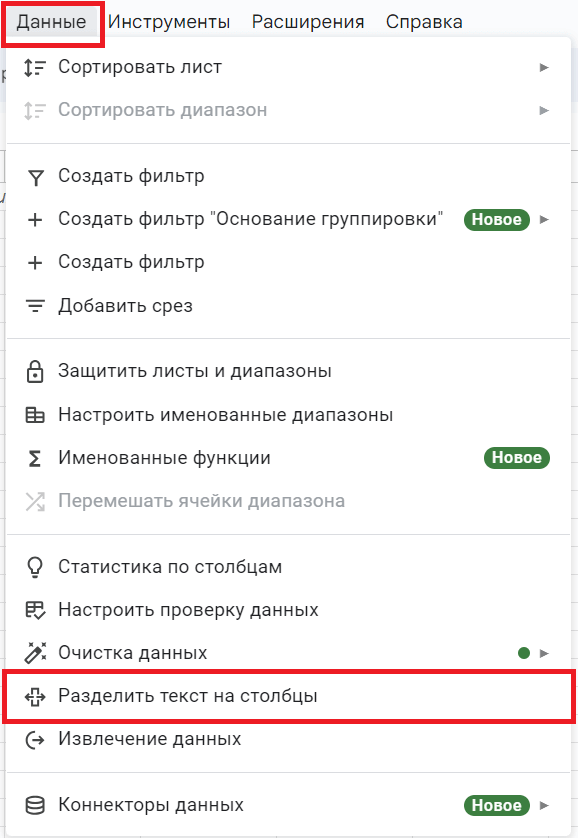
Task: Expand the Сортировать диапазон submenu arrow
Action: click(x=545, y=110)
